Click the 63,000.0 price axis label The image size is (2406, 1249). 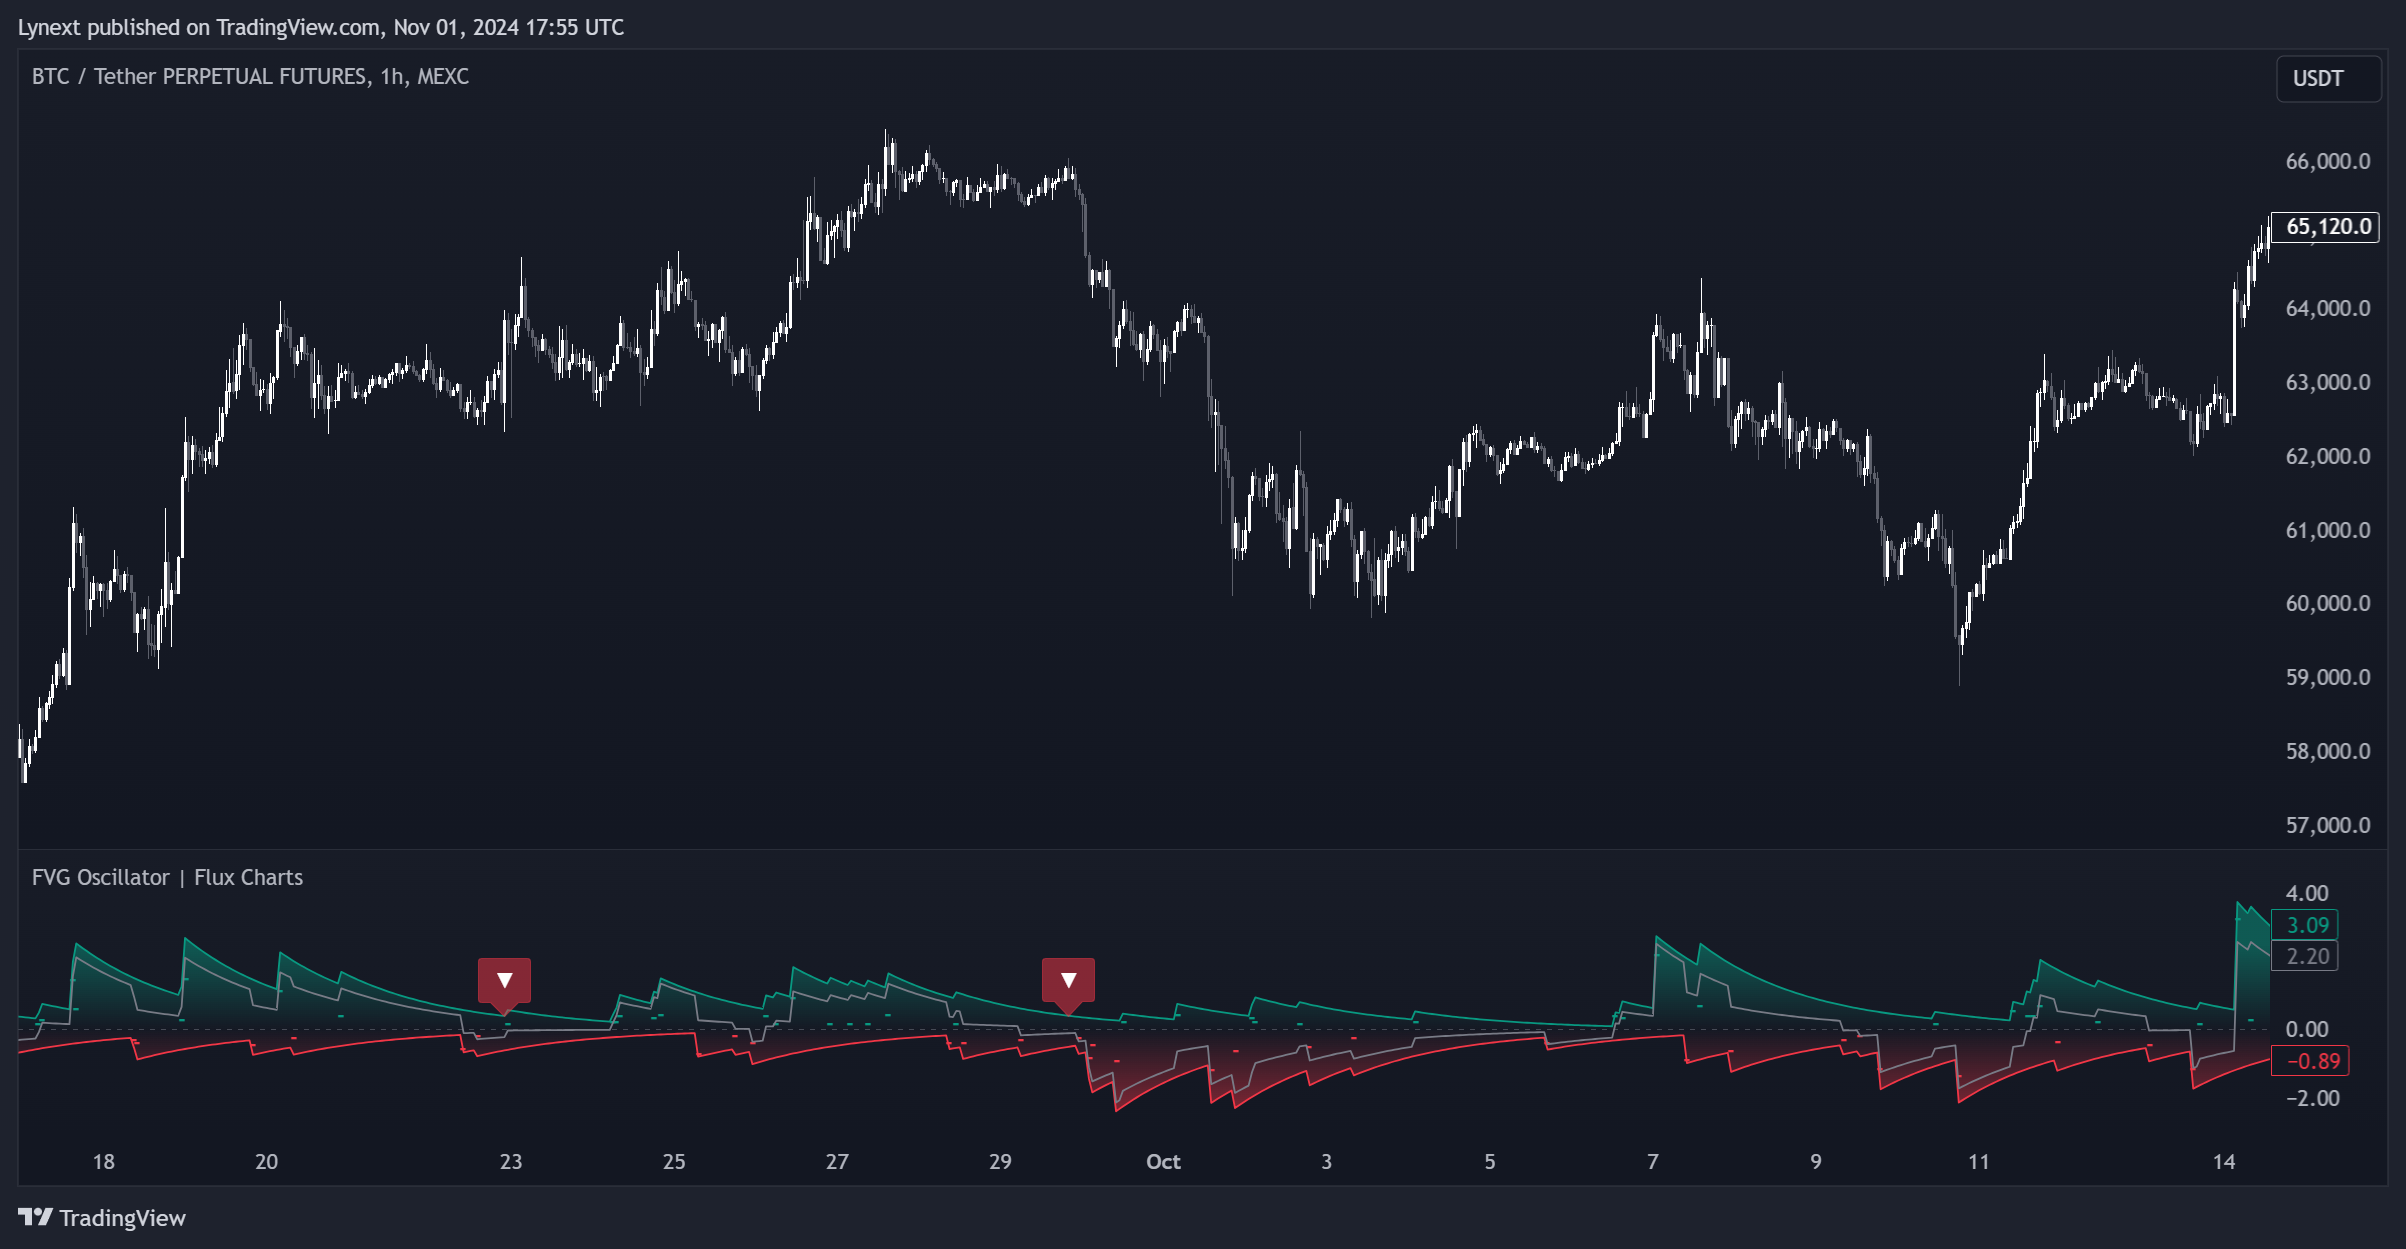[2328, 382]
